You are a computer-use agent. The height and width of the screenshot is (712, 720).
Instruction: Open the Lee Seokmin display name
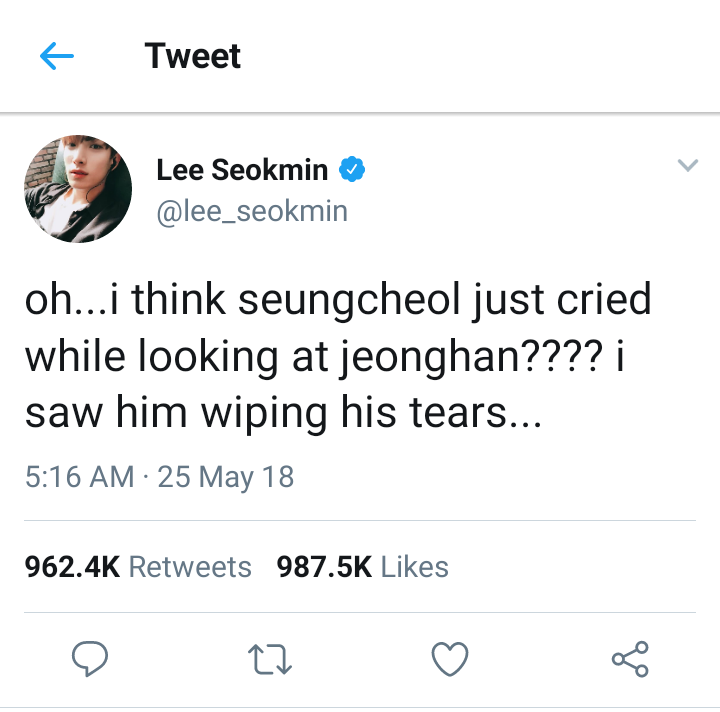242,170
